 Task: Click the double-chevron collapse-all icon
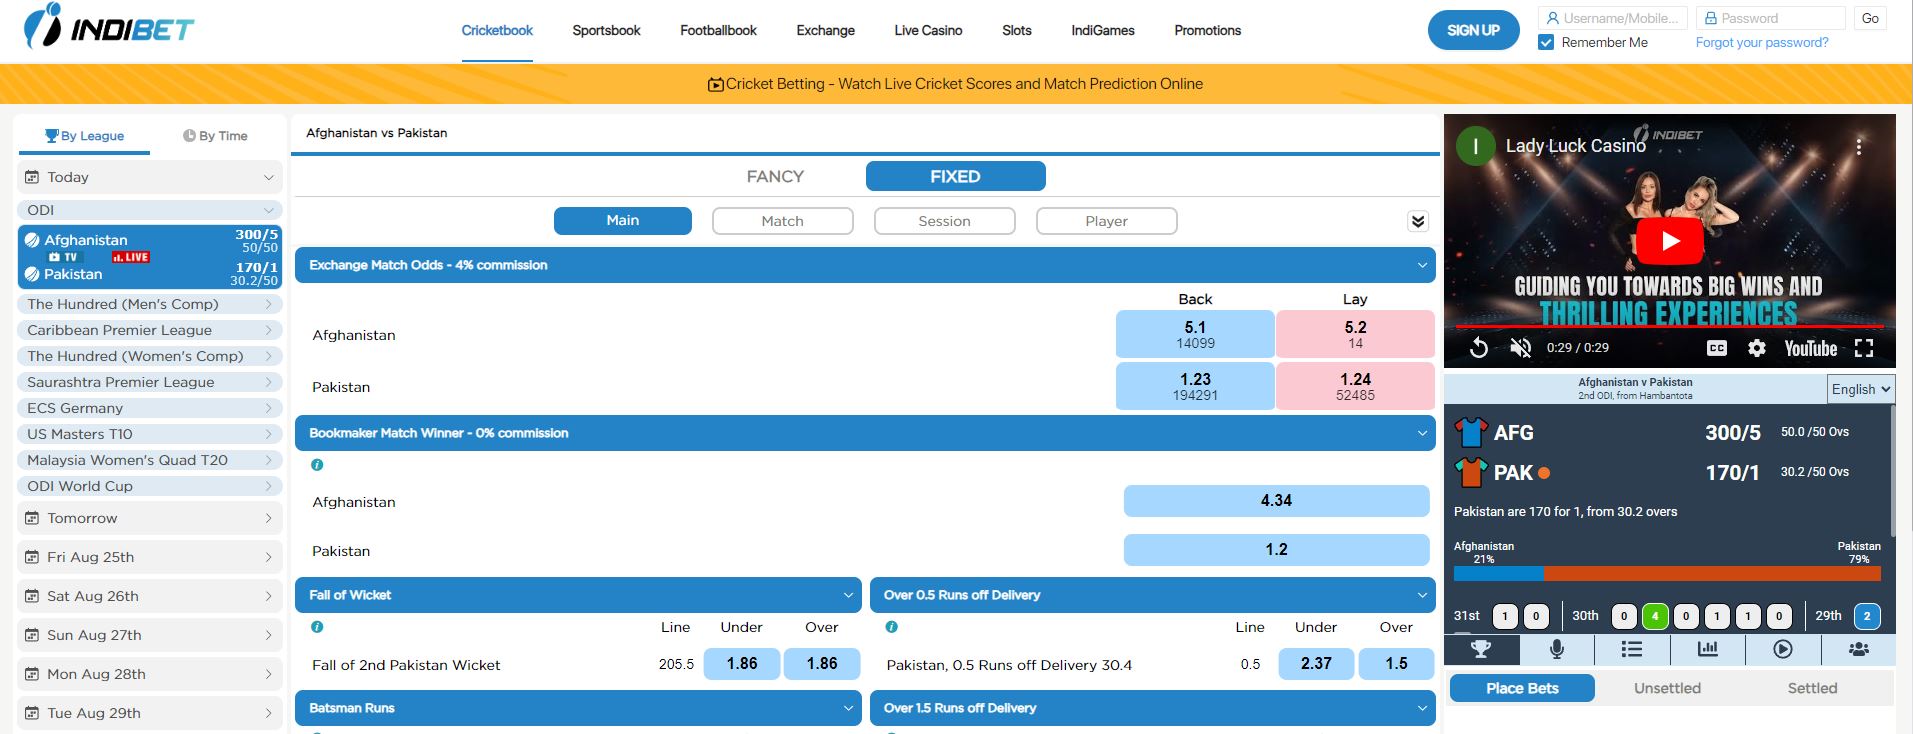pos(1418,221)
